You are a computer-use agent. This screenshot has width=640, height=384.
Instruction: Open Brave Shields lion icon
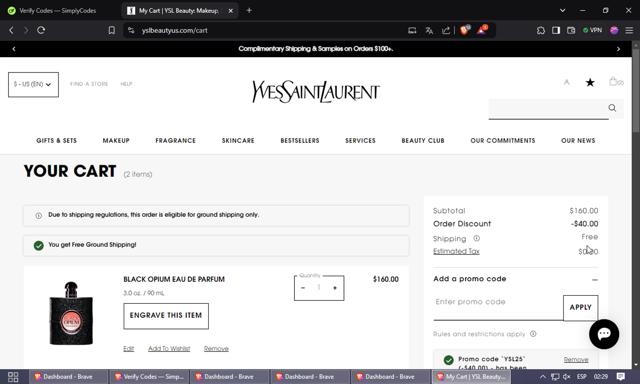[464, 30]
